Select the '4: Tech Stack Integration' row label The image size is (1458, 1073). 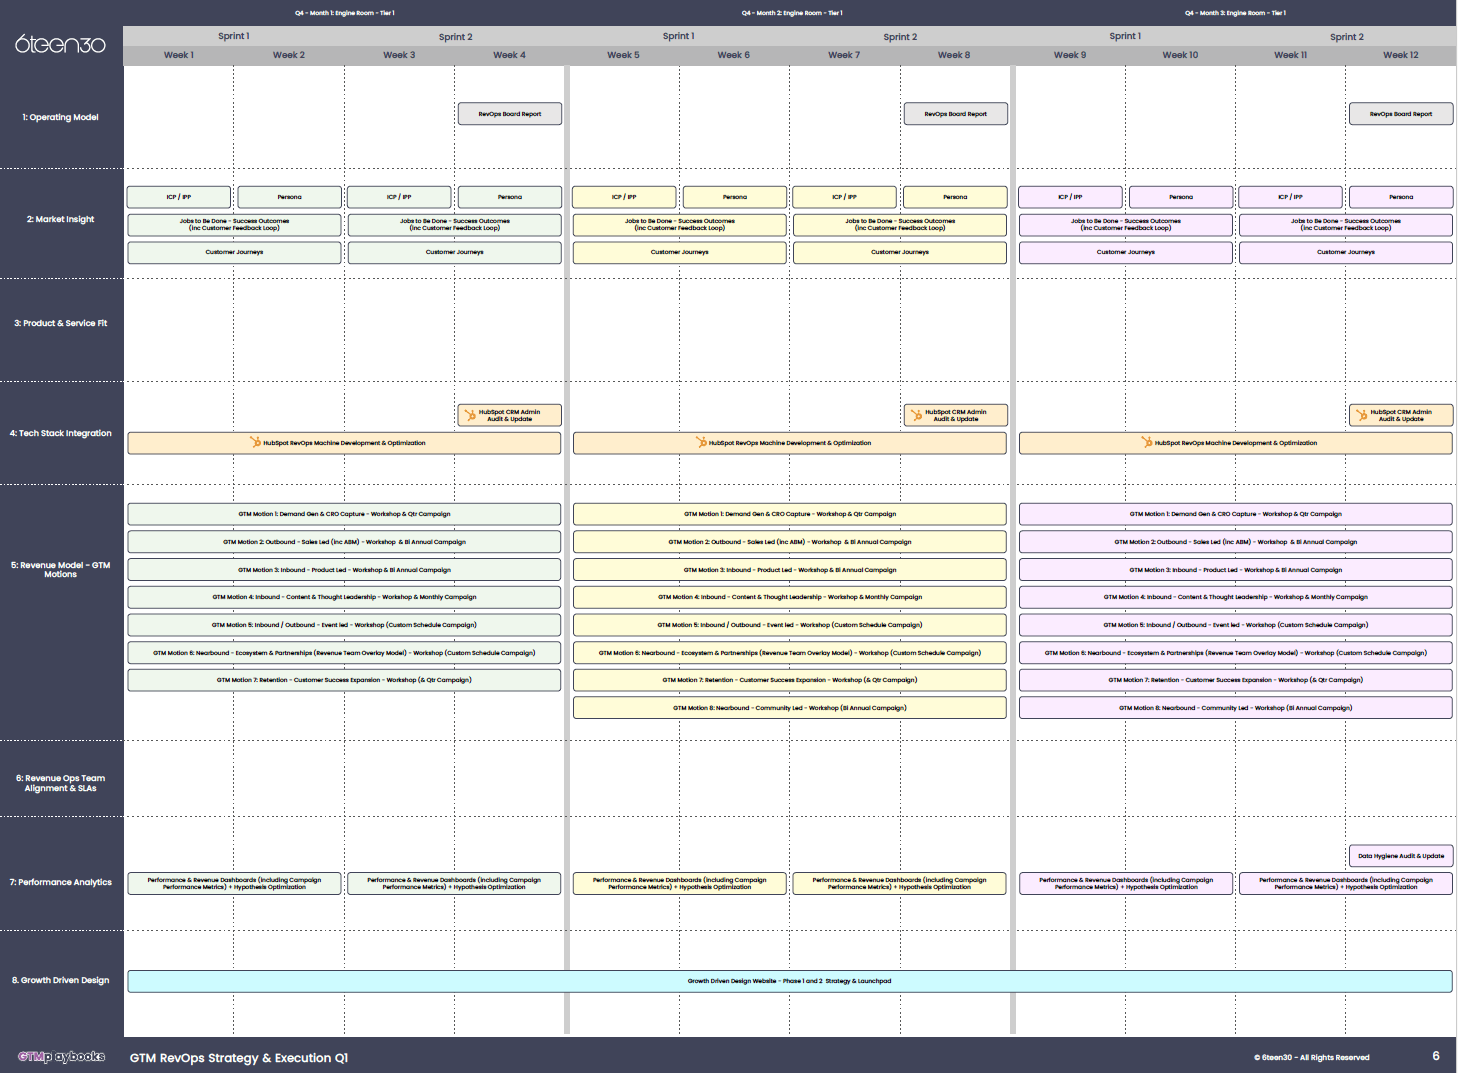[x=61, y=433]
